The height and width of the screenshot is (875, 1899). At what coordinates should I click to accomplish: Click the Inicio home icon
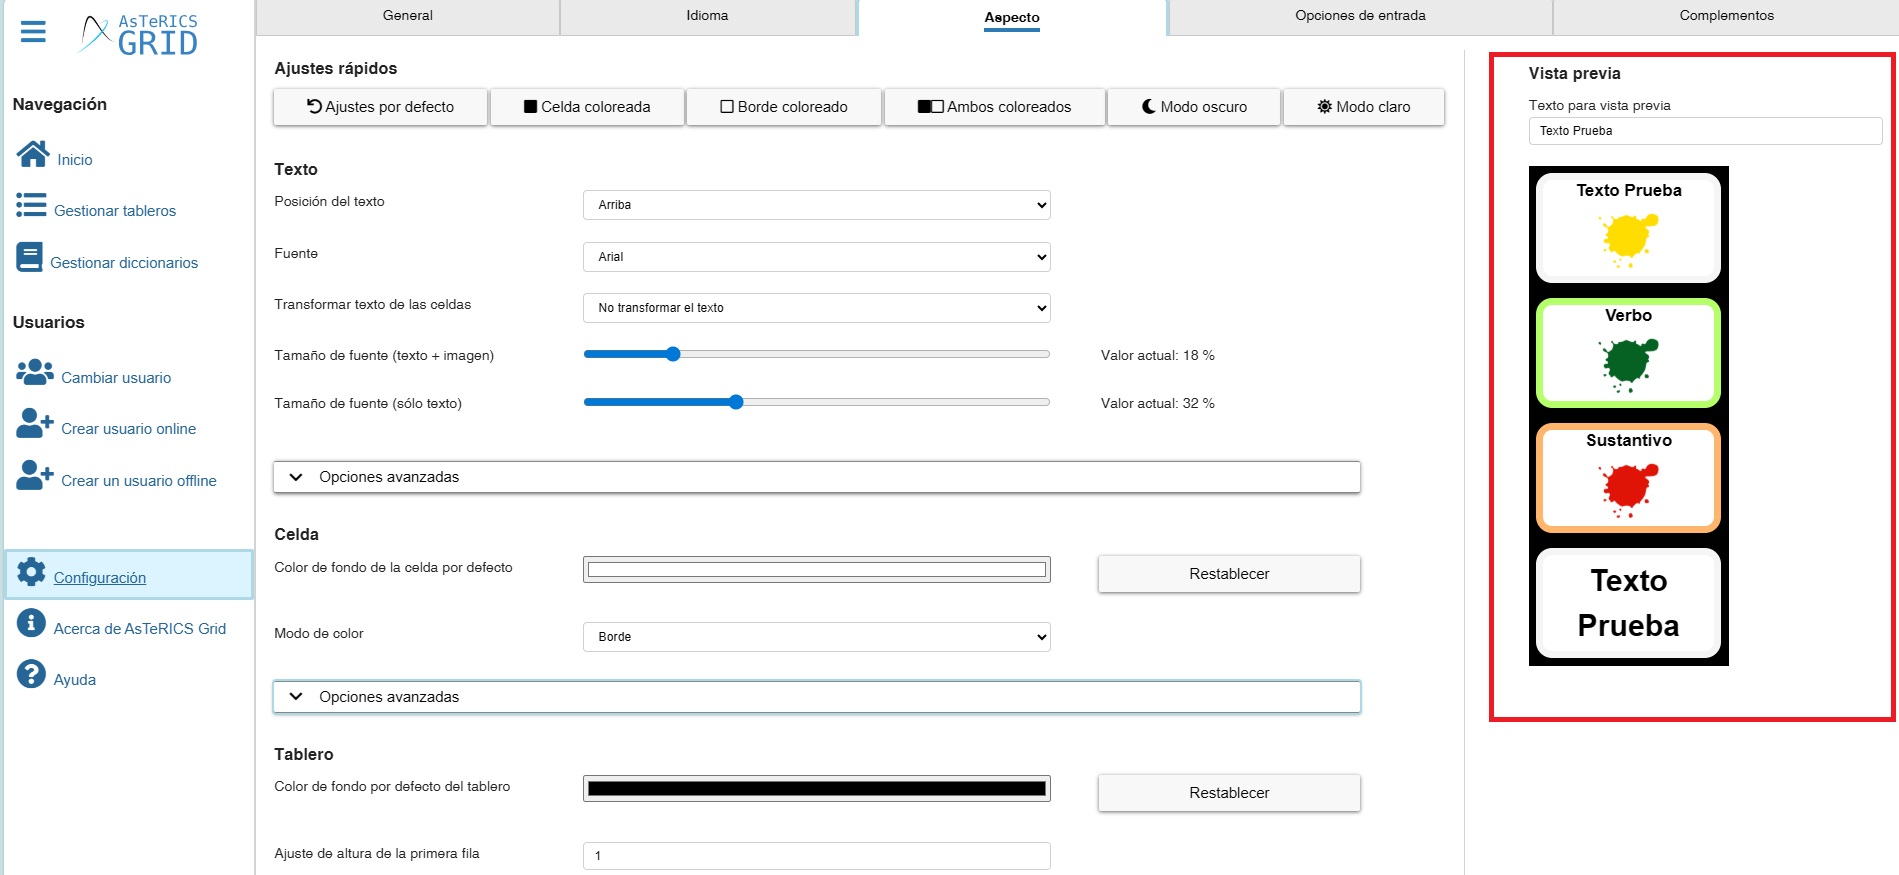[x=33, y=154]
